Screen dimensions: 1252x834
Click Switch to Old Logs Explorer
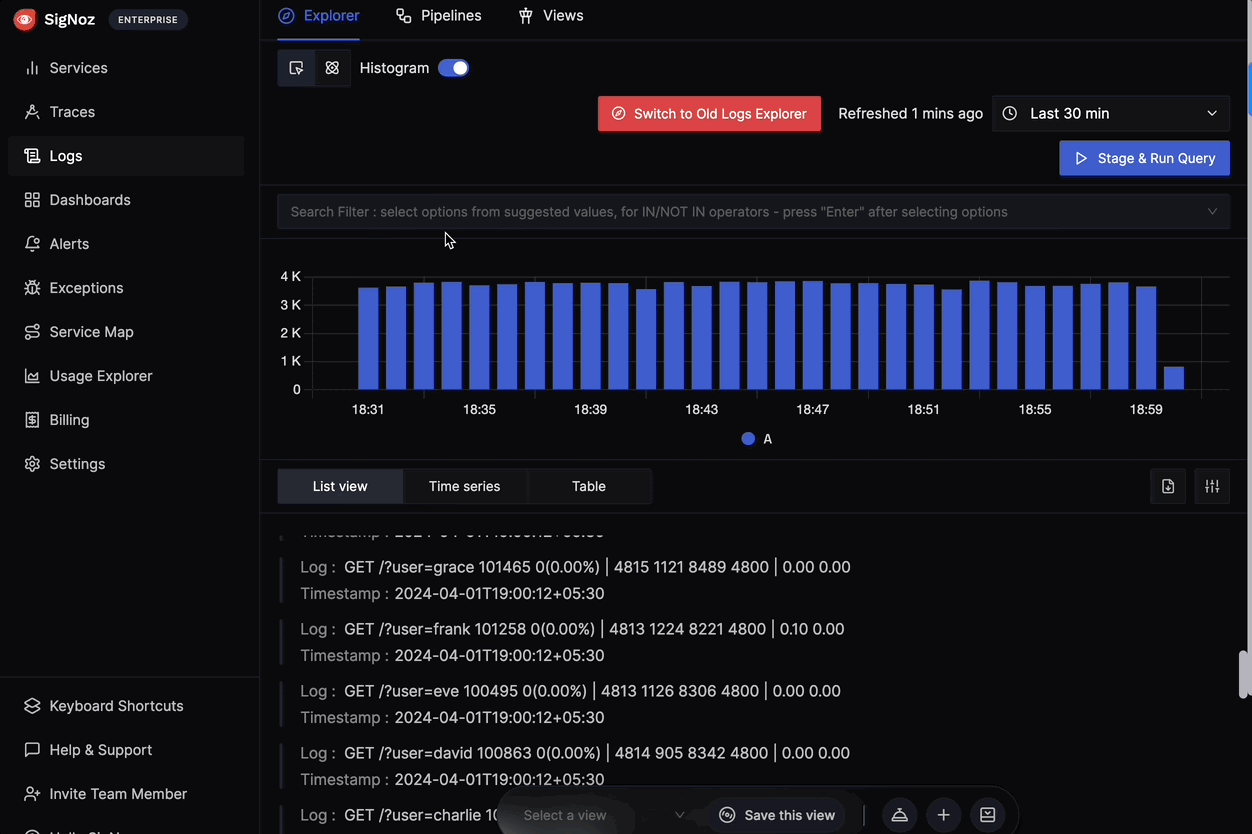[x=709, y=114]
